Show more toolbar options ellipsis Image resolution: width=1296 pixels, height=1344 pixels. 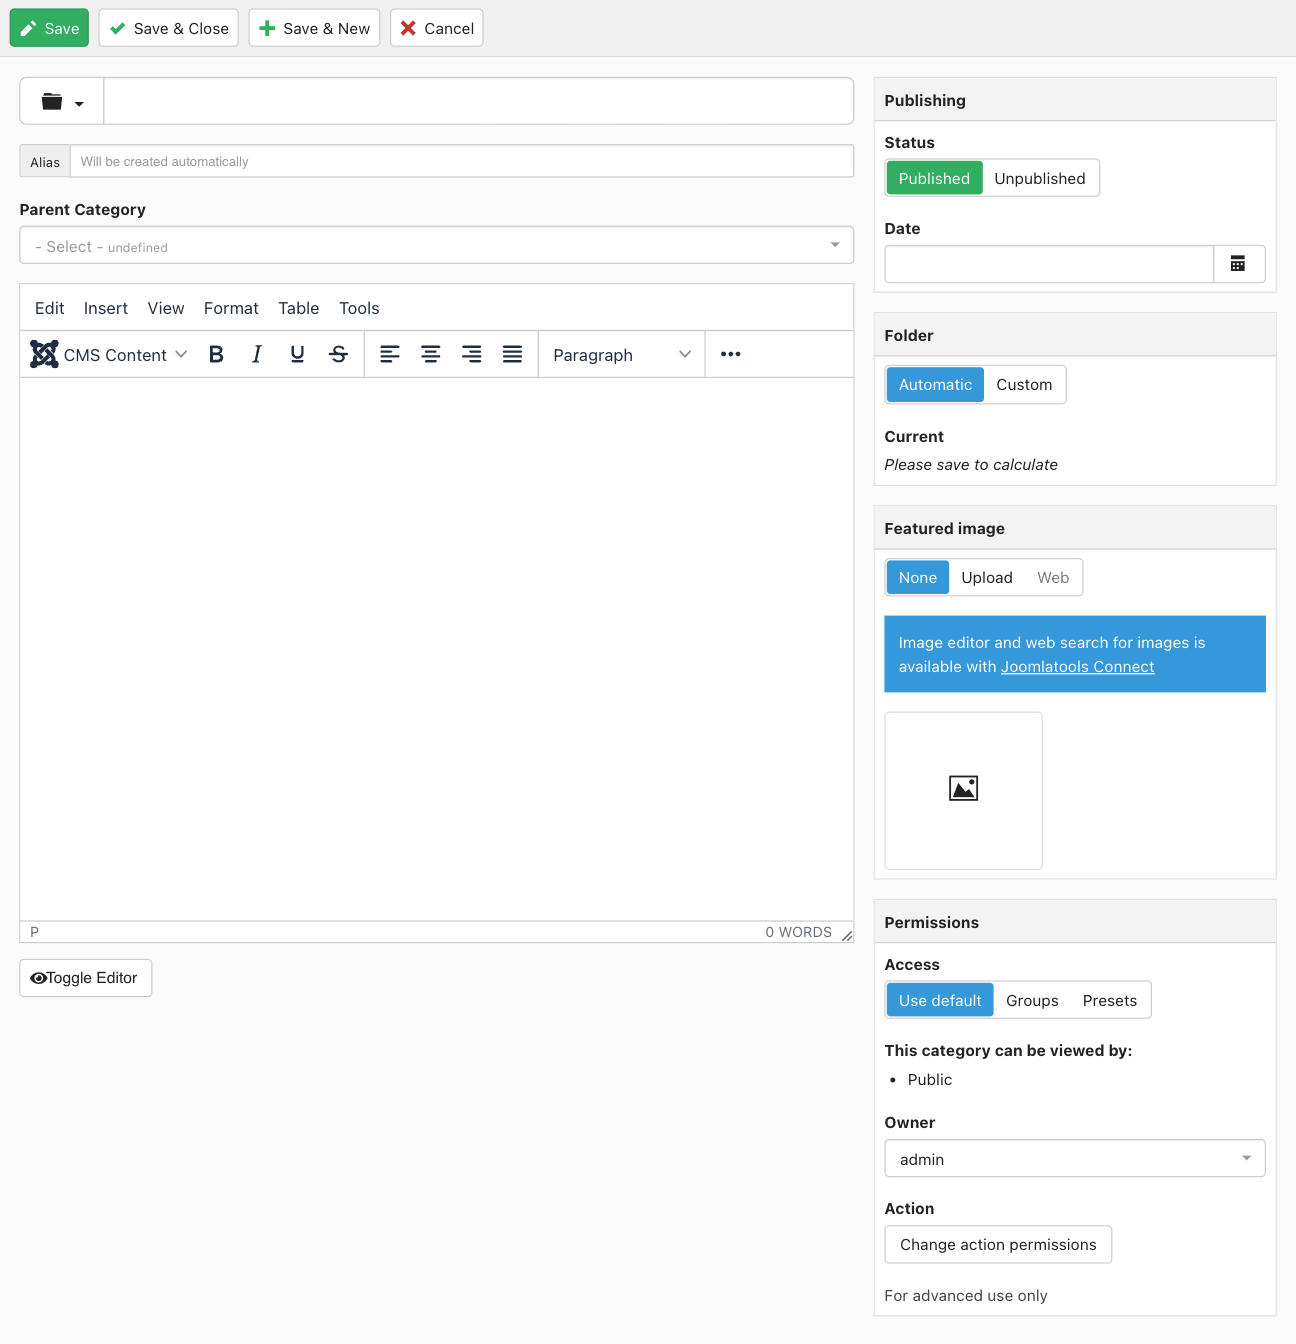(731, 354)
